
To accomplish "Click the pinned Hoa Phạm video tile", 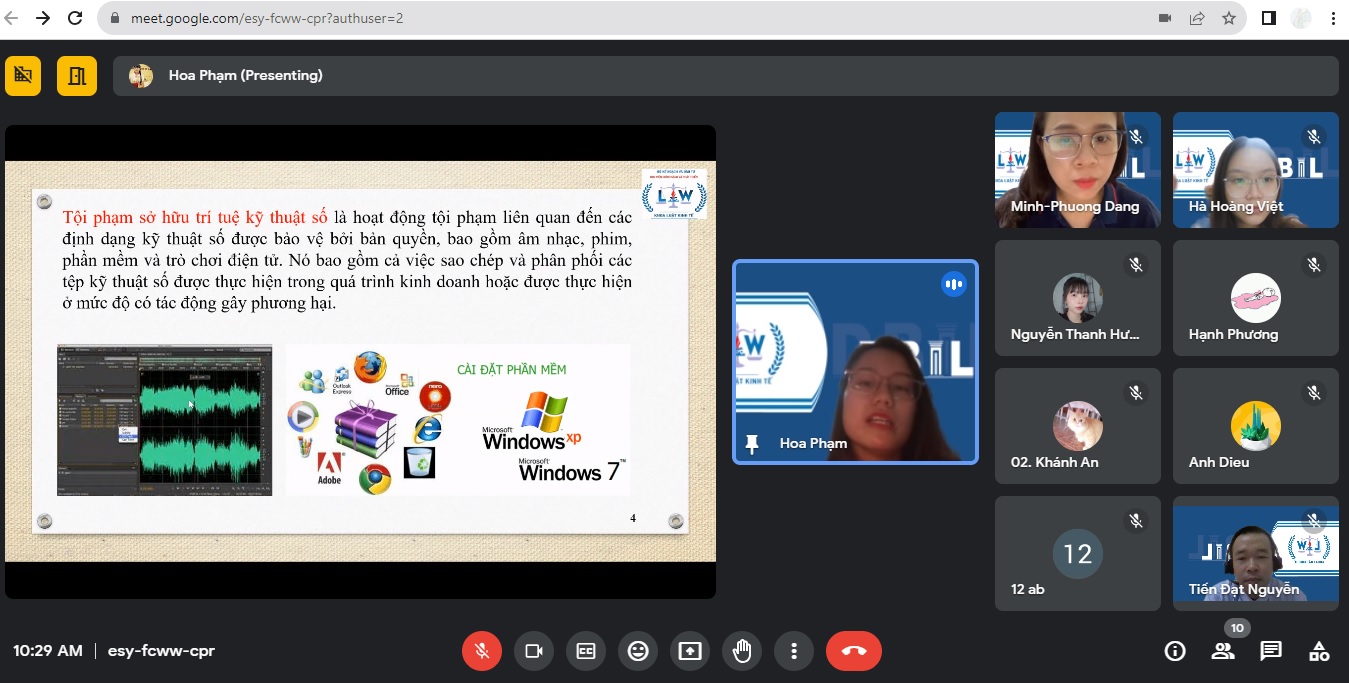I will coord(855,362).
